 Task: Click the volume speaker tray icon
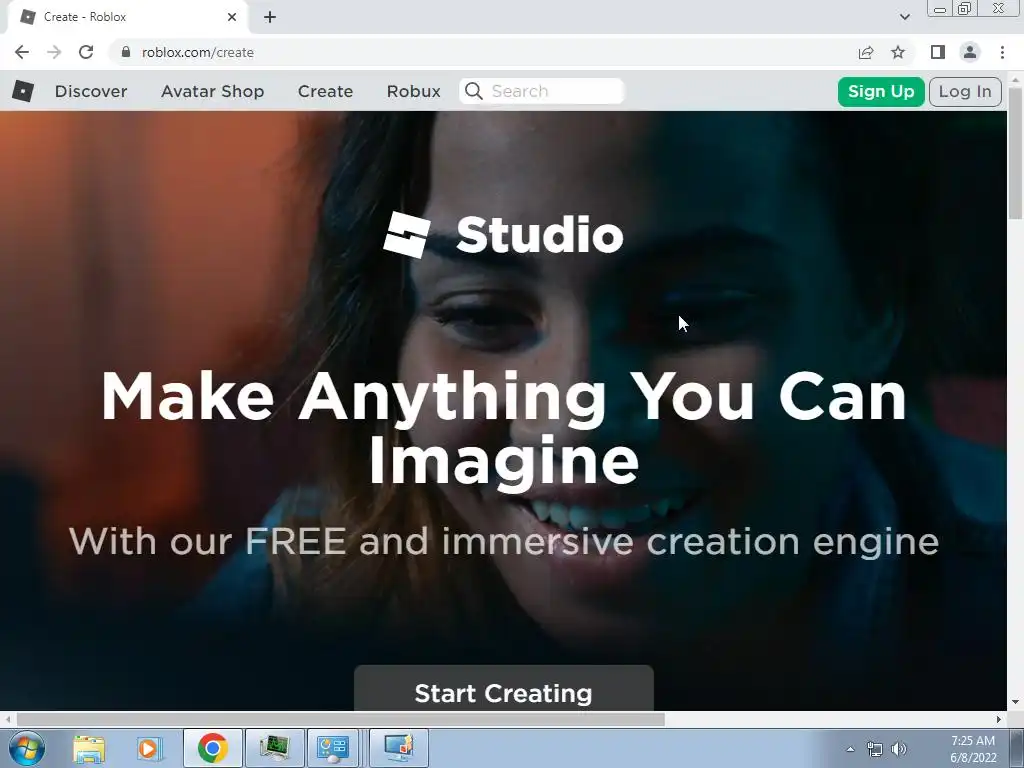(x=899, y=749)
